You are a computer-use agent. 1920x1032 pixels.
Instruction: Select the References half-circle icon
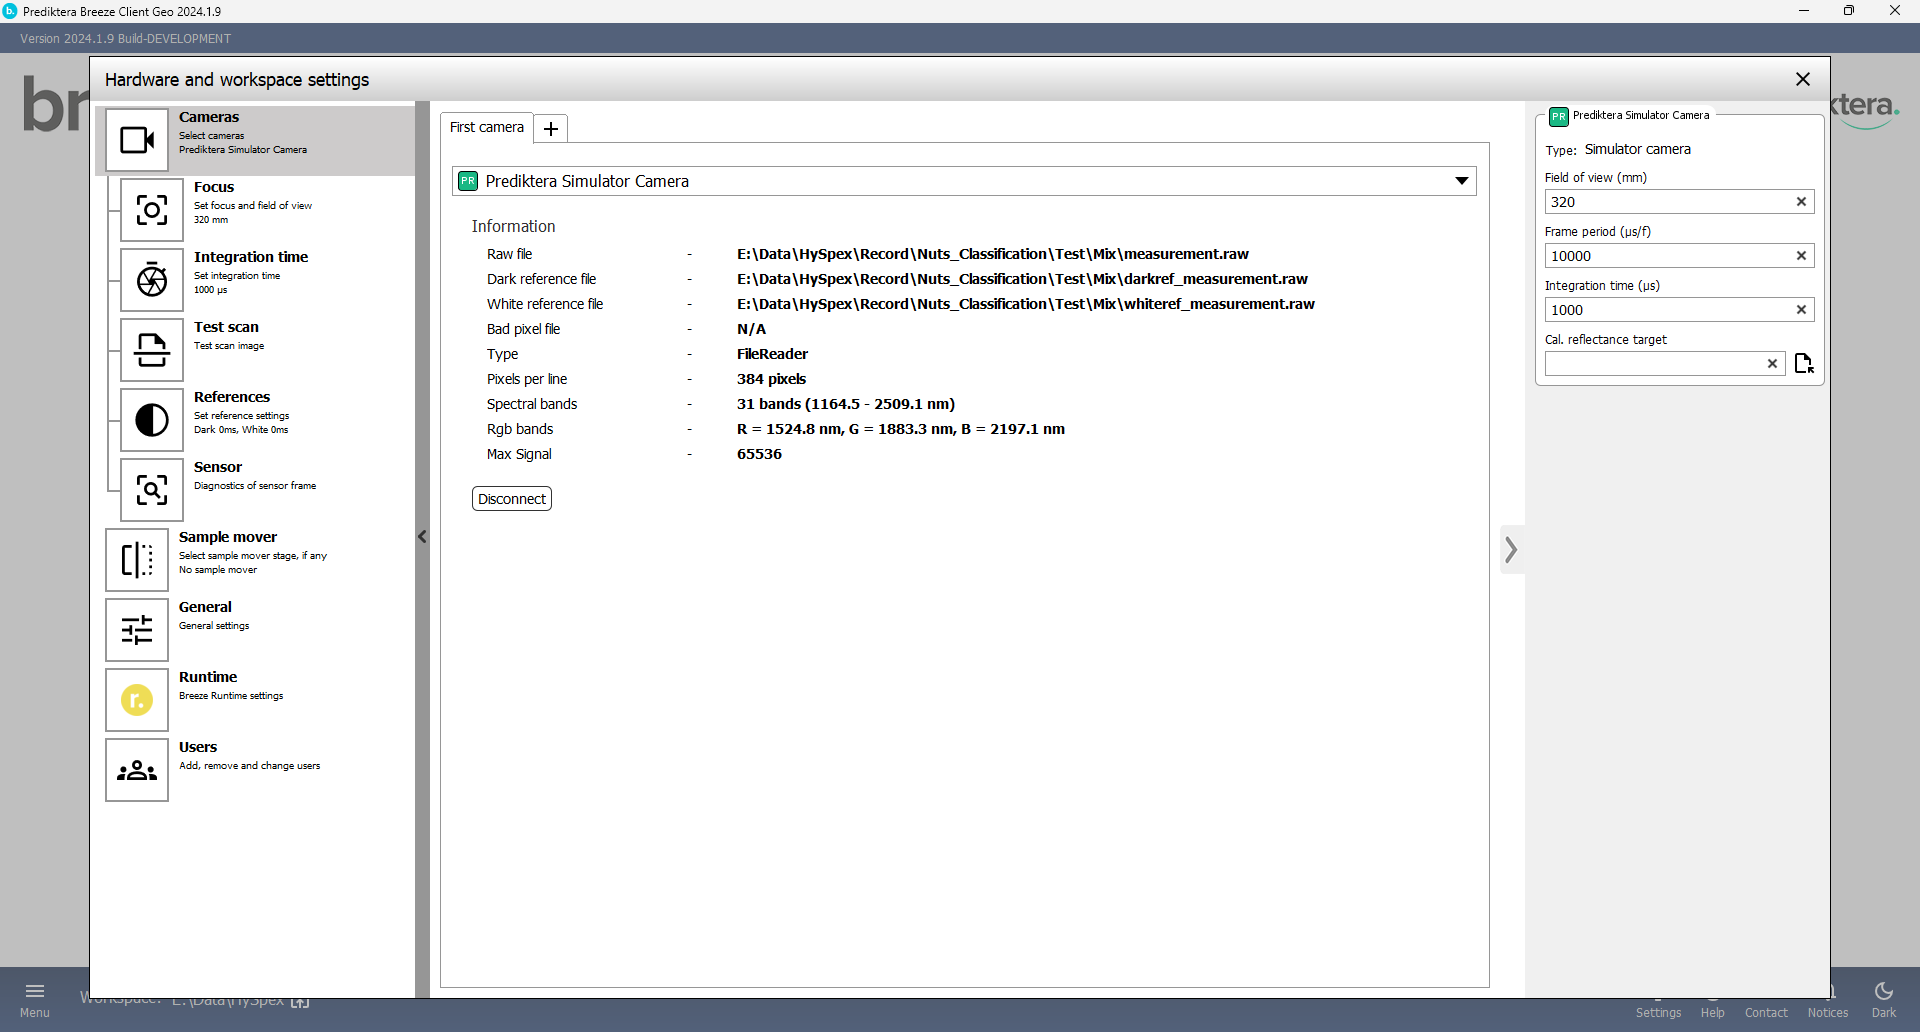click(x=152, y=420)
